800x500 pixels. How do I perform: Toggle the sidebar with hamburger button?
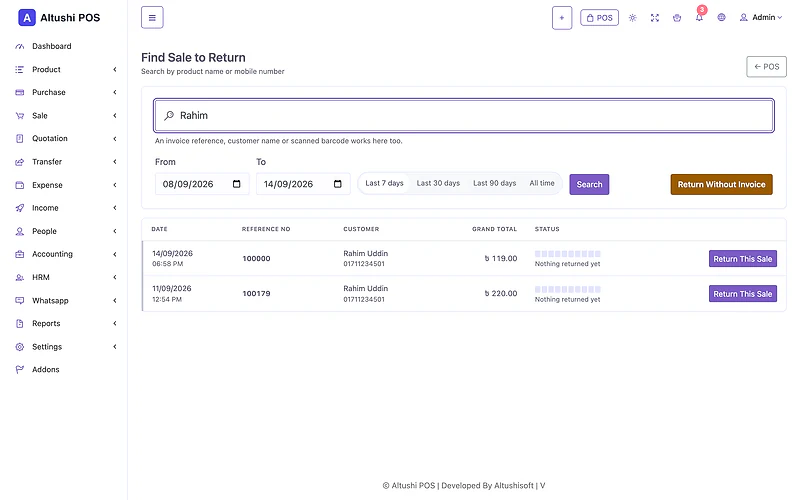click(152, 17)
